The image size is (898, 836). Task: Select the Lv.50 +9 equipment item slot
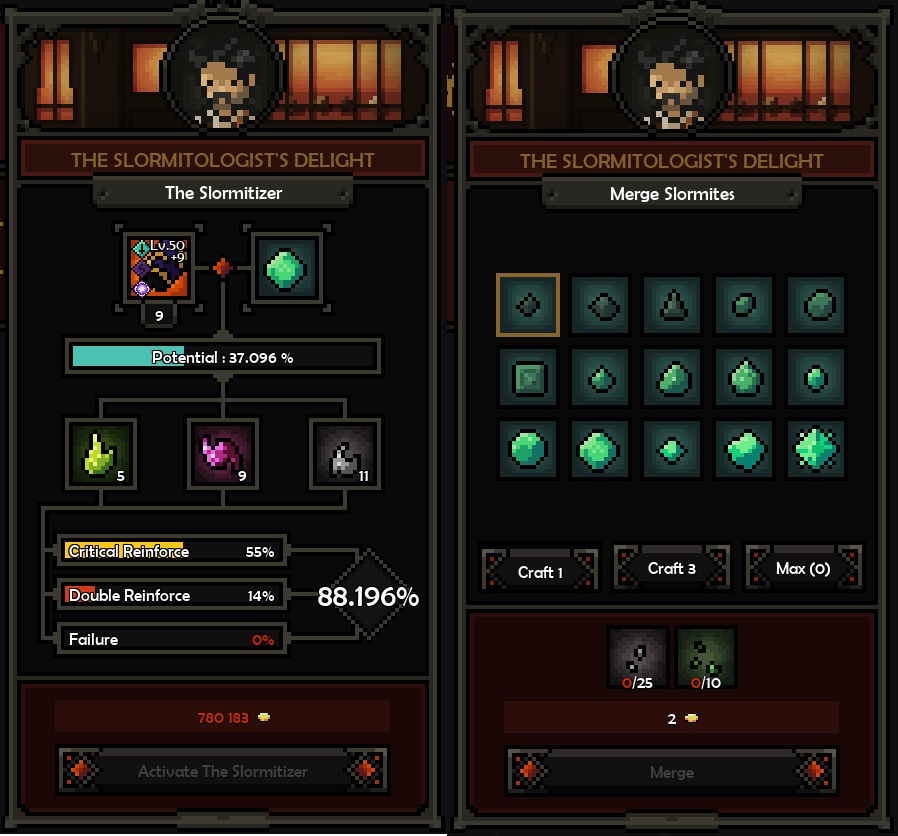point(159,268)
